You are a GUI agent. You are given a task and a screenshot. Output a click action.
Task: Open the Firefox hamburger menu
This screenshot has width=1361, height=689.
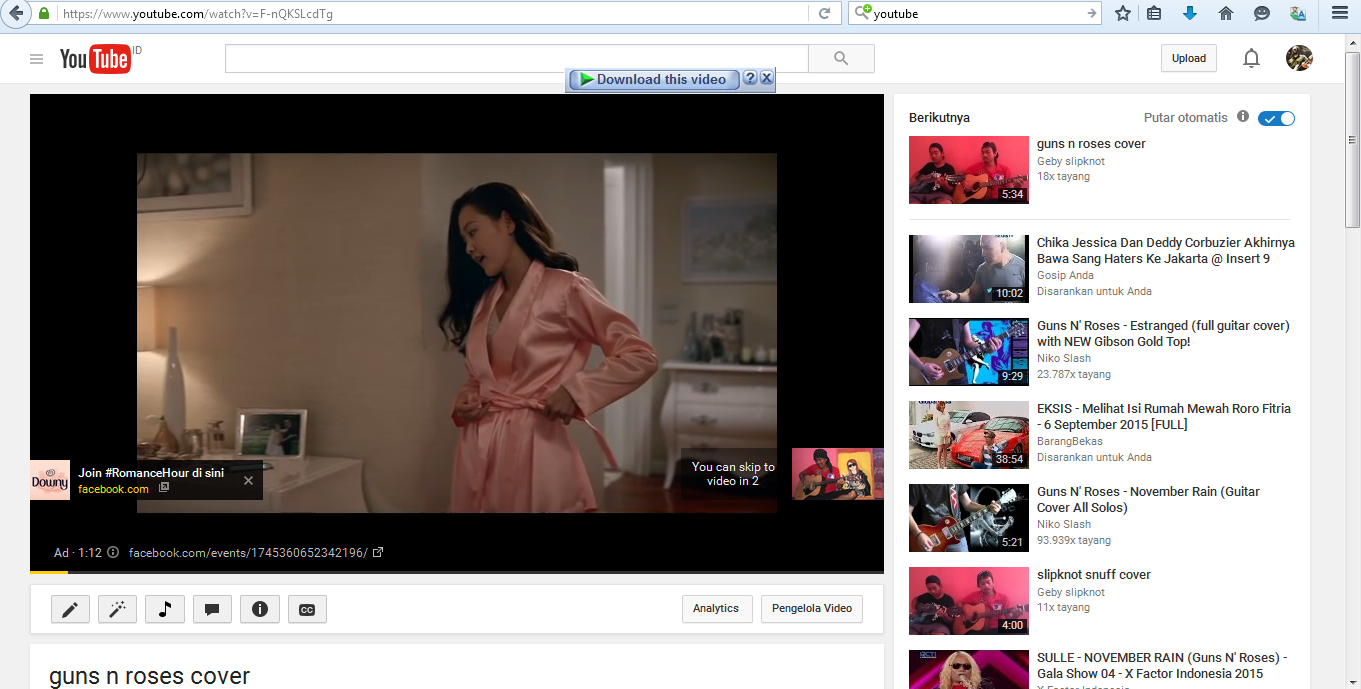click(1339, 13)
